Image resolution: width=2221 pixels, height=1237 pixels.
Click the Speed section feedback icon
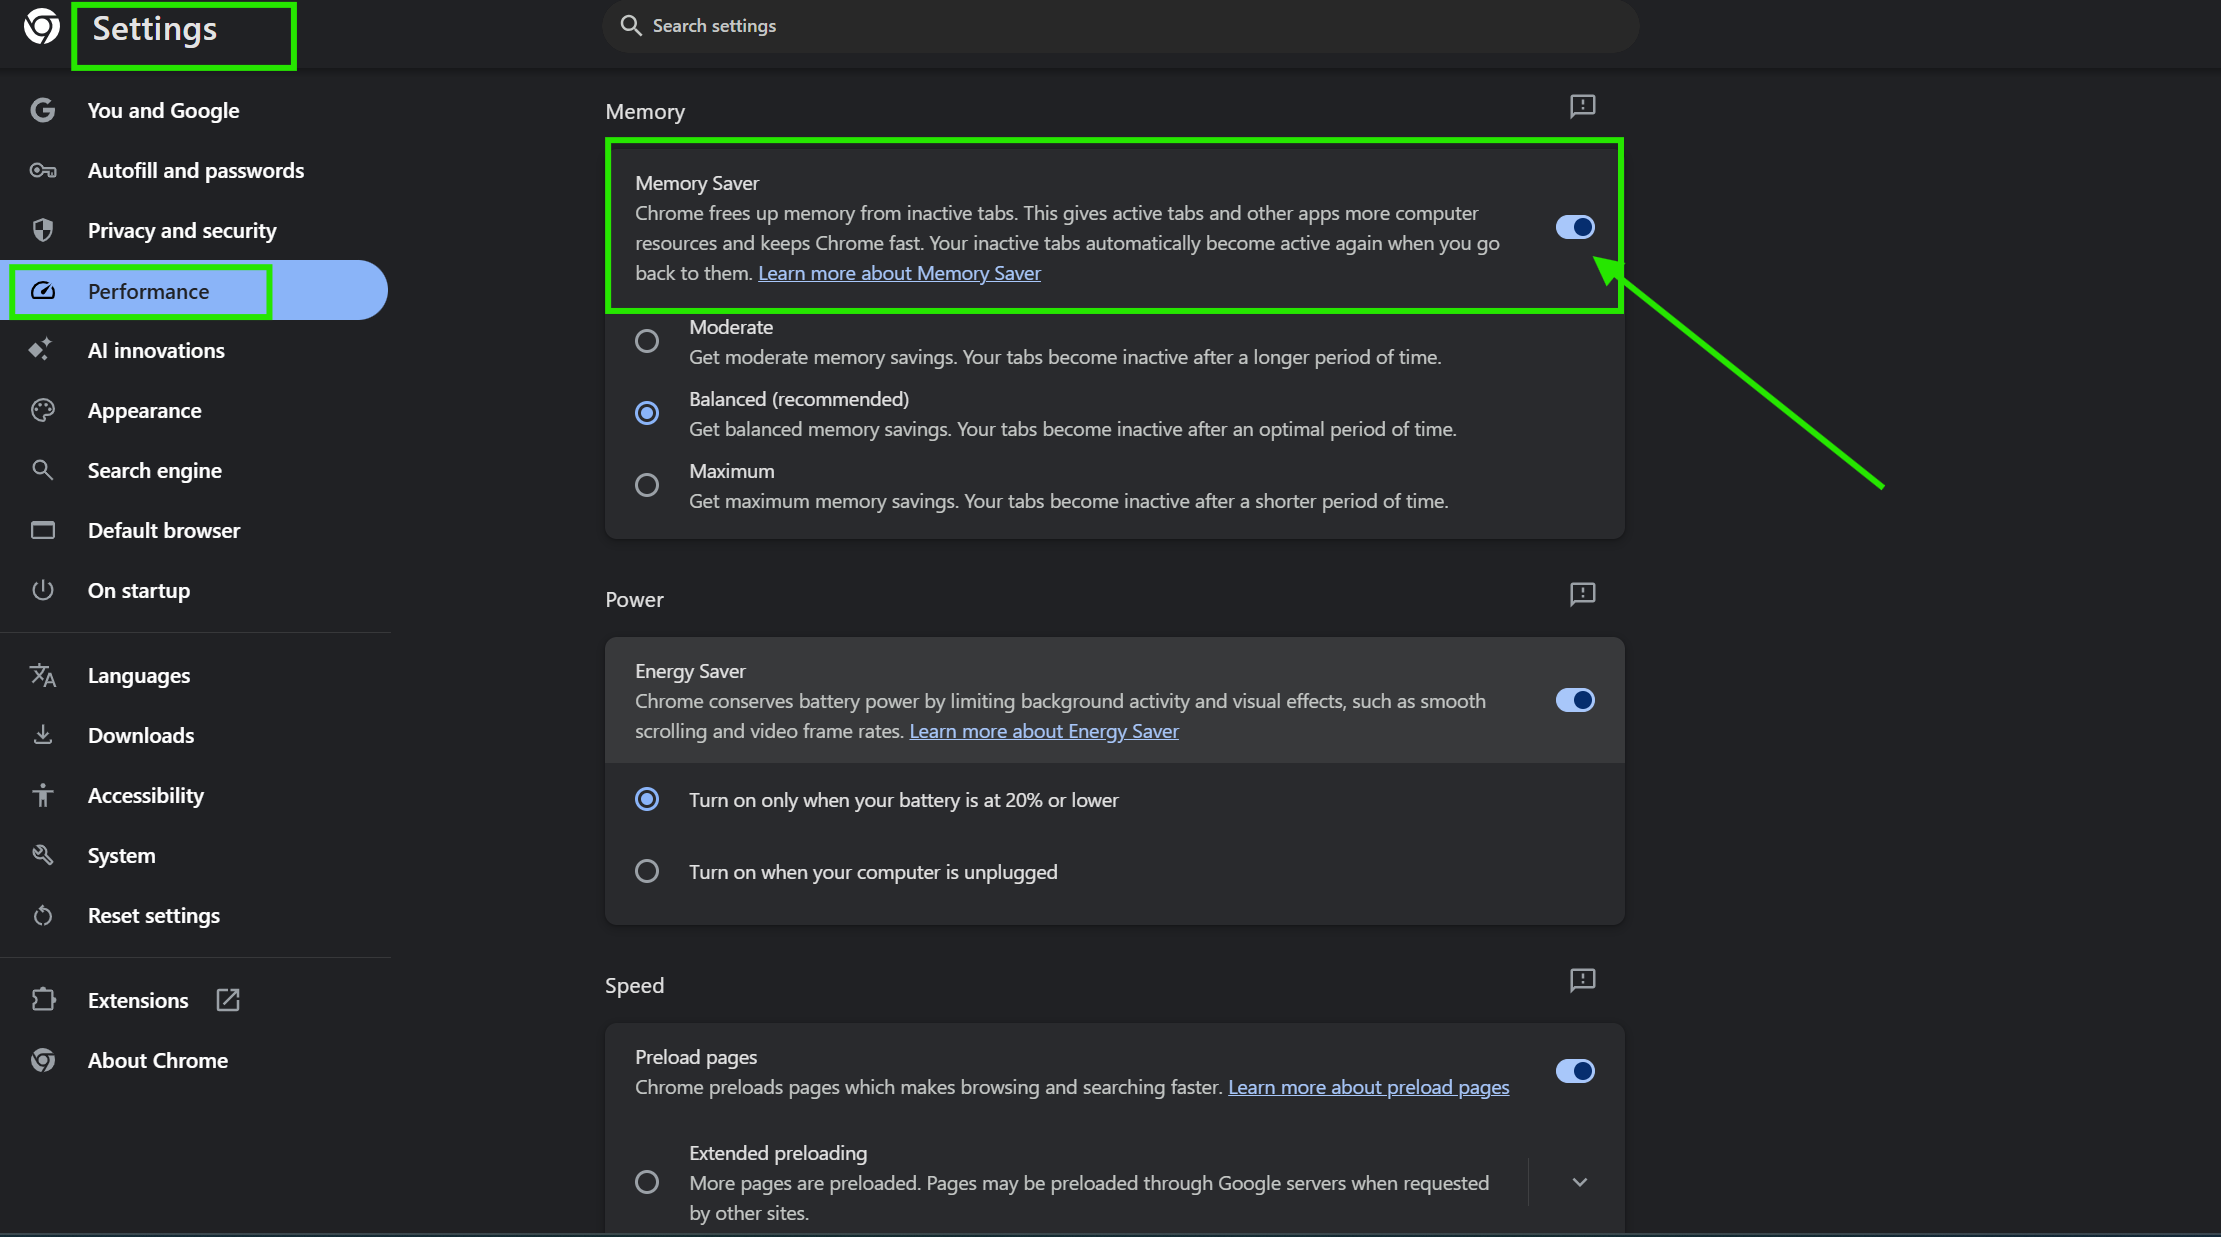point(1582,980)
